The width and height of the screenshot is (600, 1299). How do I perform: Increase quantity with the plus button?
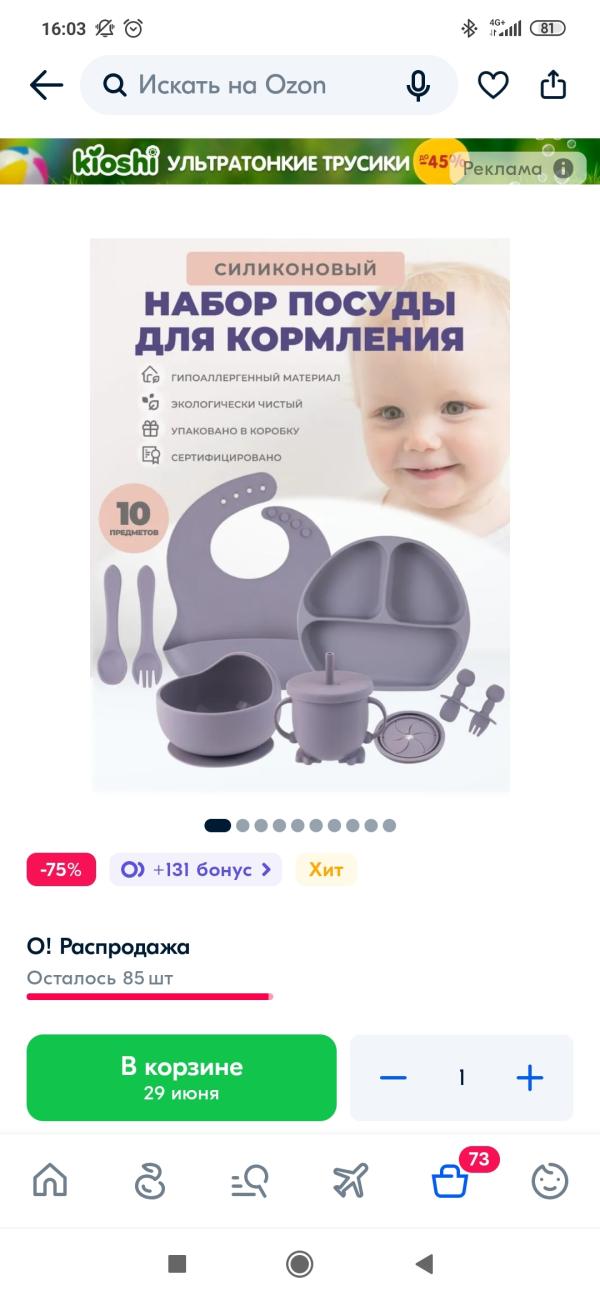(x=529, y=1078)
